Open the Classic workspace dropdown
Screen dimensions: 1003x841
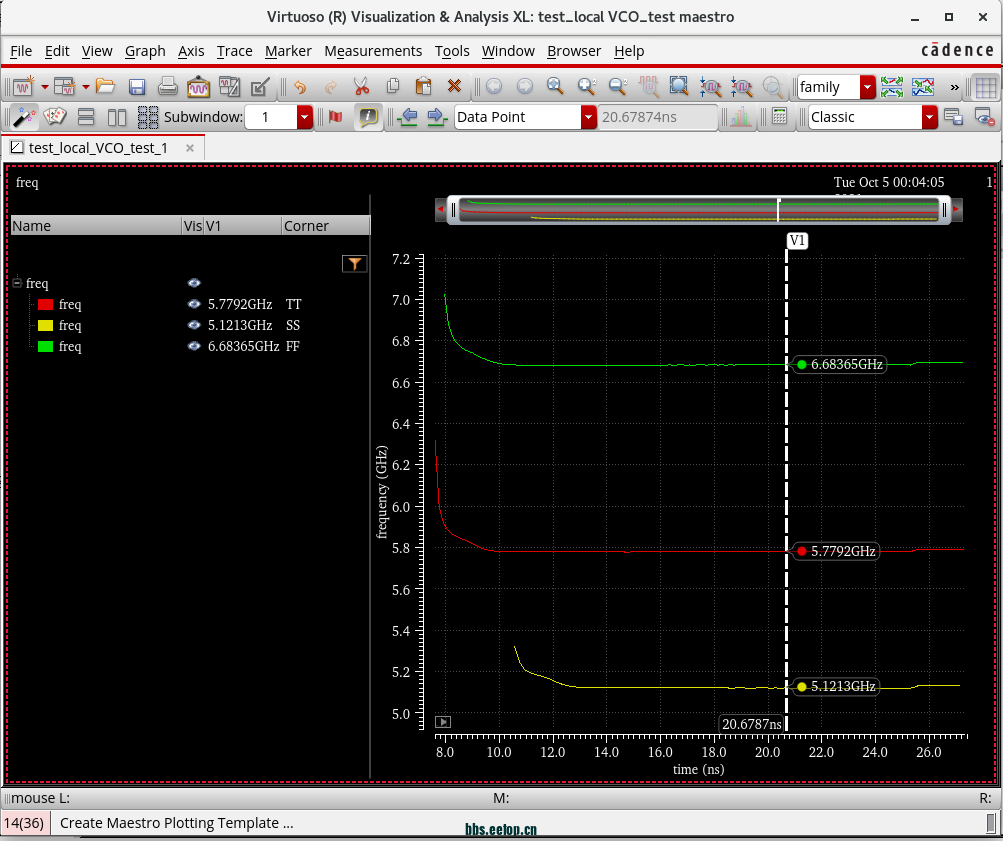coord(929,117)
